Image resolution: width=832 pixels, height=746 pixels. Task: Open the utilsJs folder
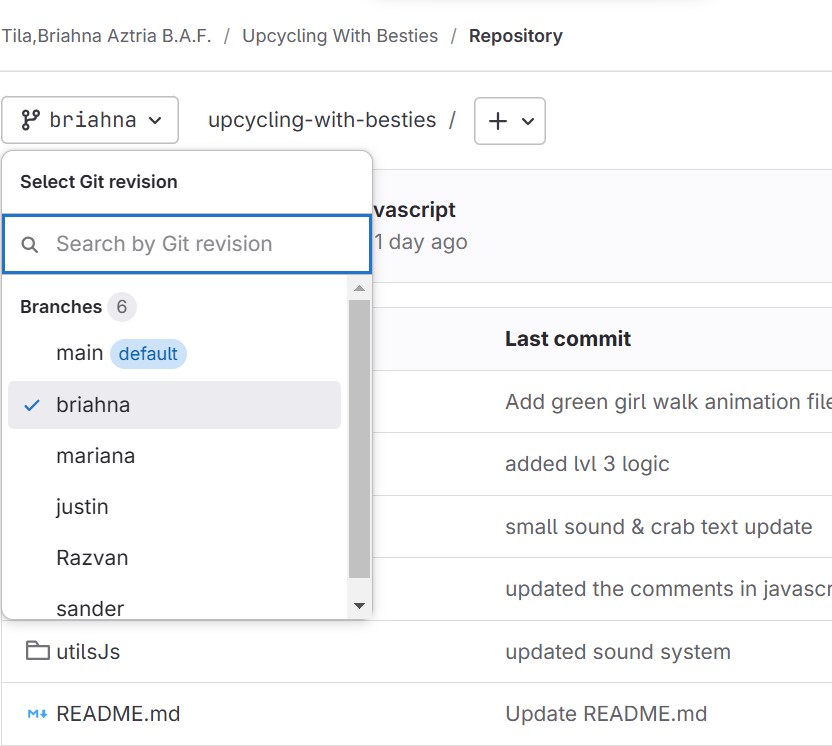point(88,652)
